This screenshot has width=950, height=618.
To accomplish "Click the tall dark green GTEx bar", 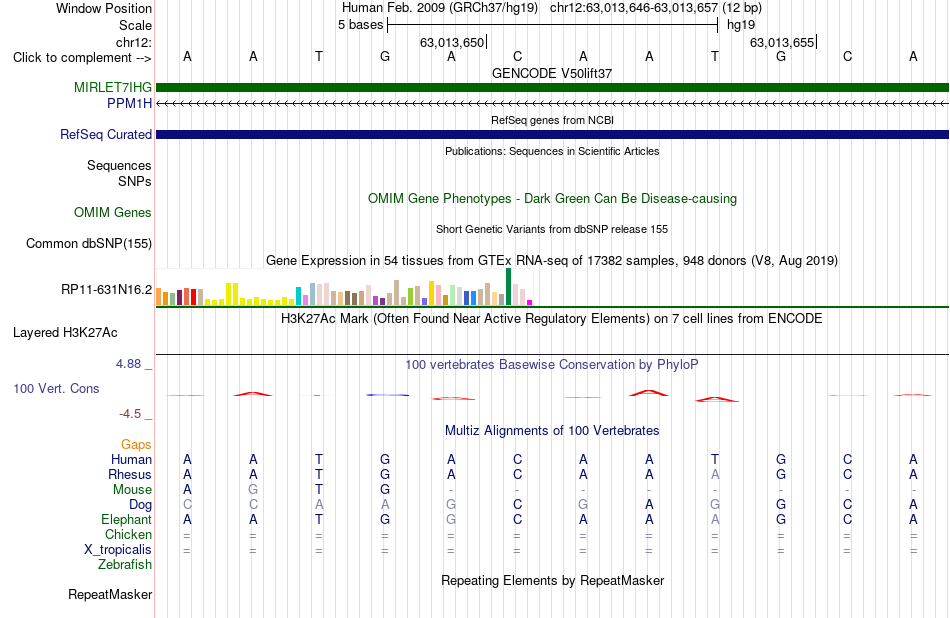I will [509, 287].
